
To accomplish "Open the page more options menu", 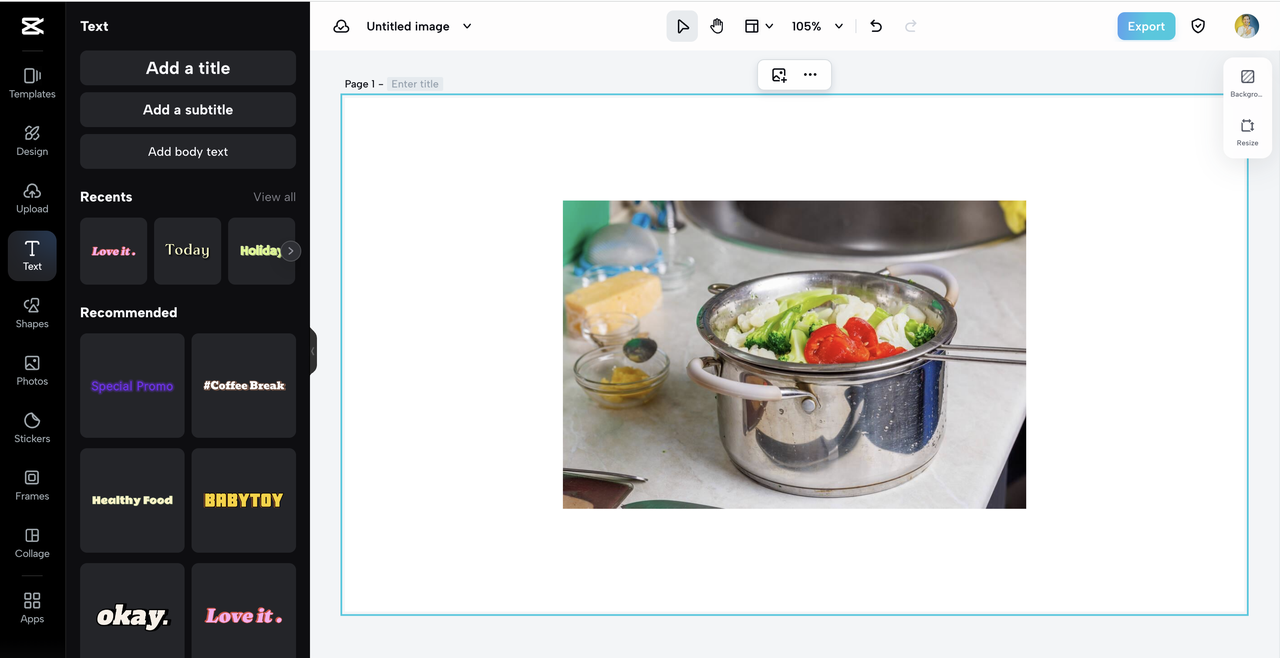I will [810, 75].
